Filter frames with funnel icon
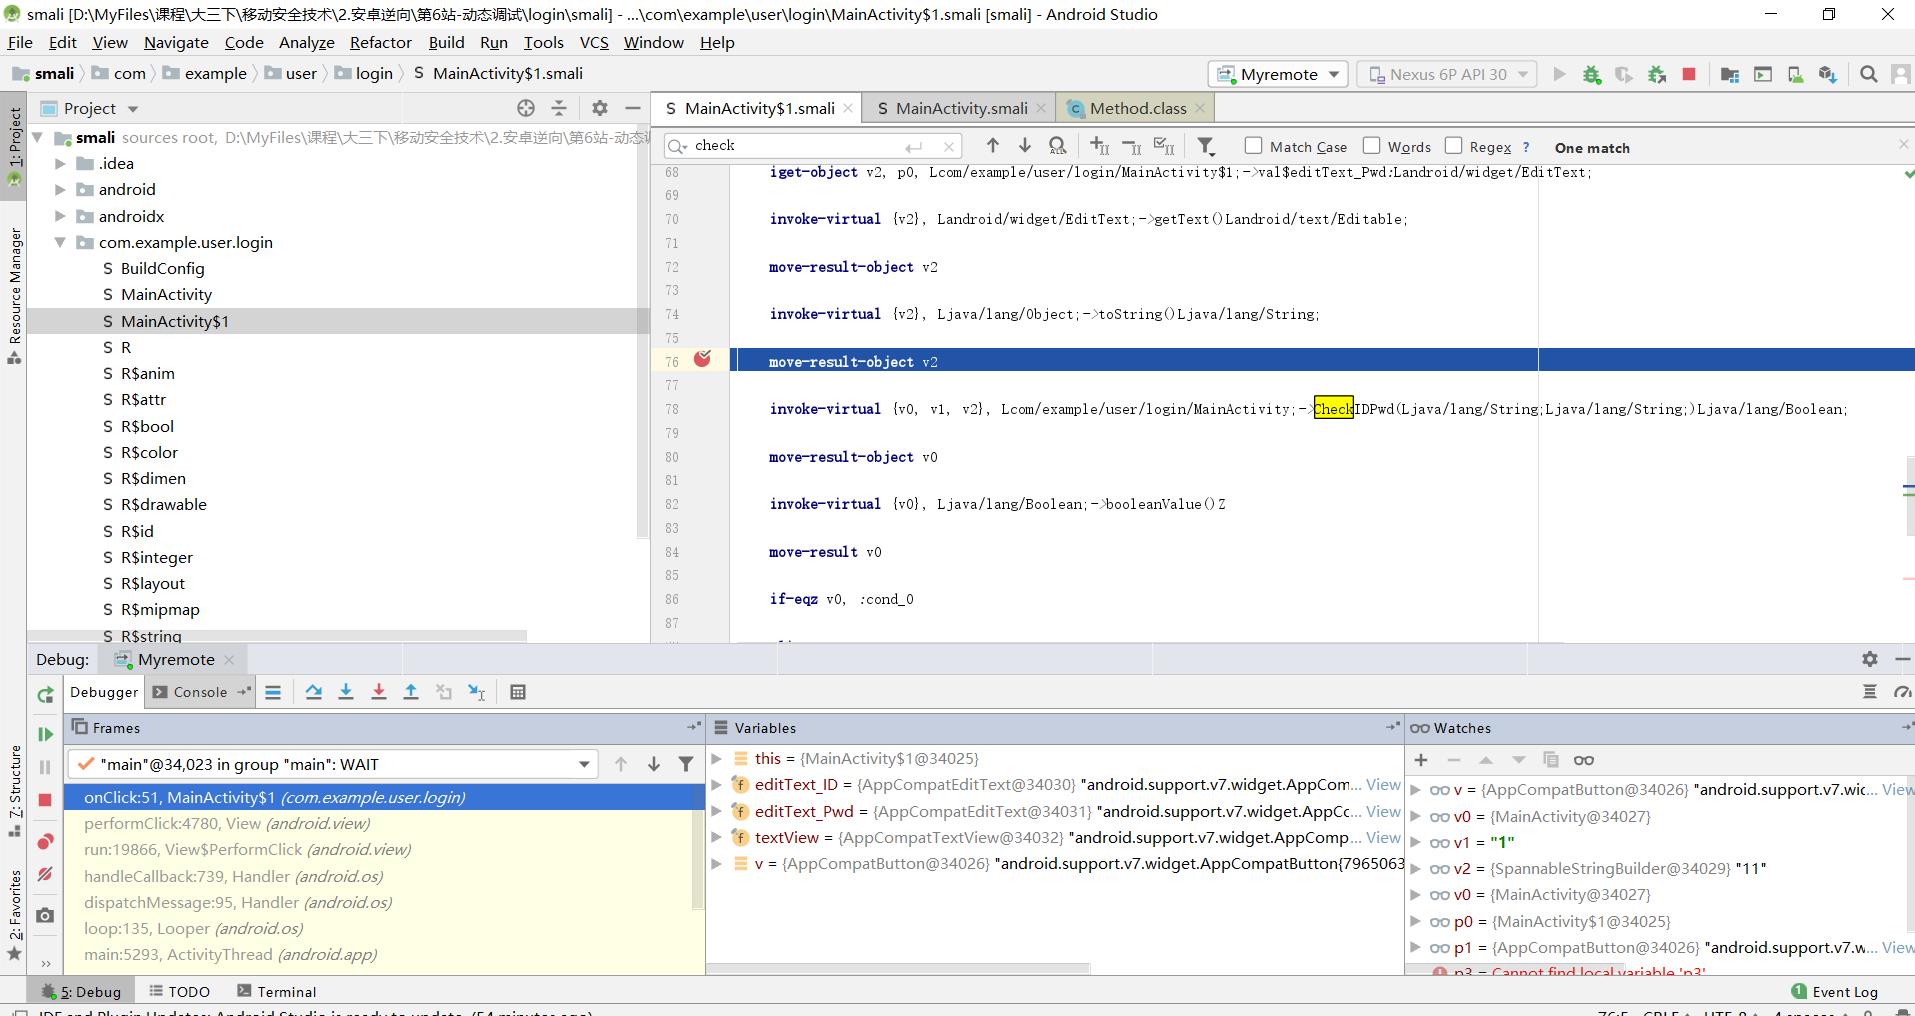 tap(685, 764)
